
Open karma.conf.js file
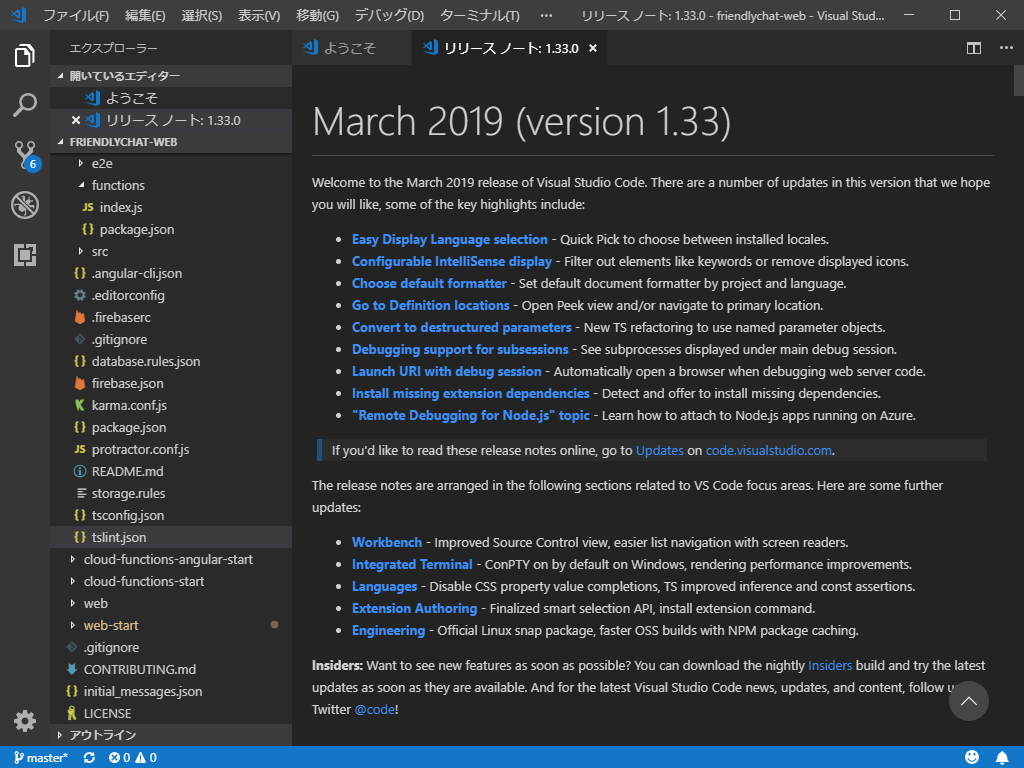click(171, 406)
